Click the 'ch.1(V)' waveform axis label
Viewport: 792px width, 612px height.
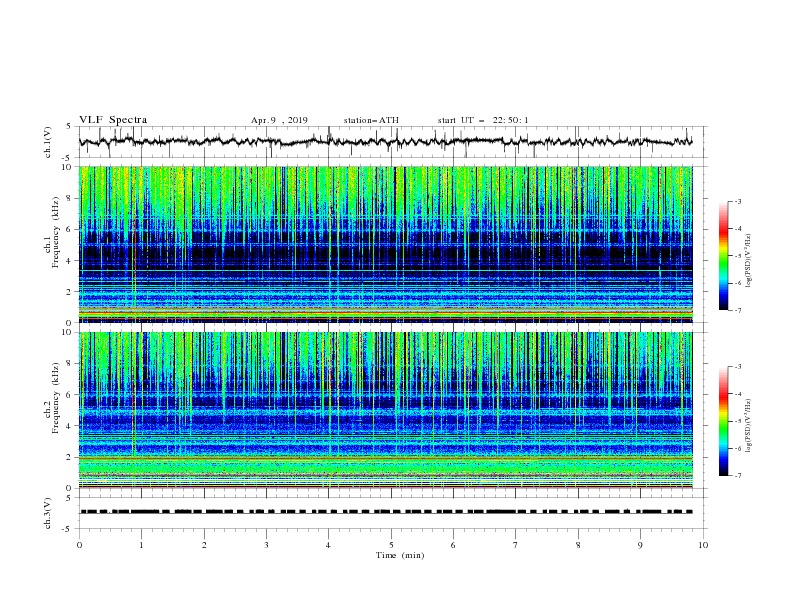[x=48, y=142]
